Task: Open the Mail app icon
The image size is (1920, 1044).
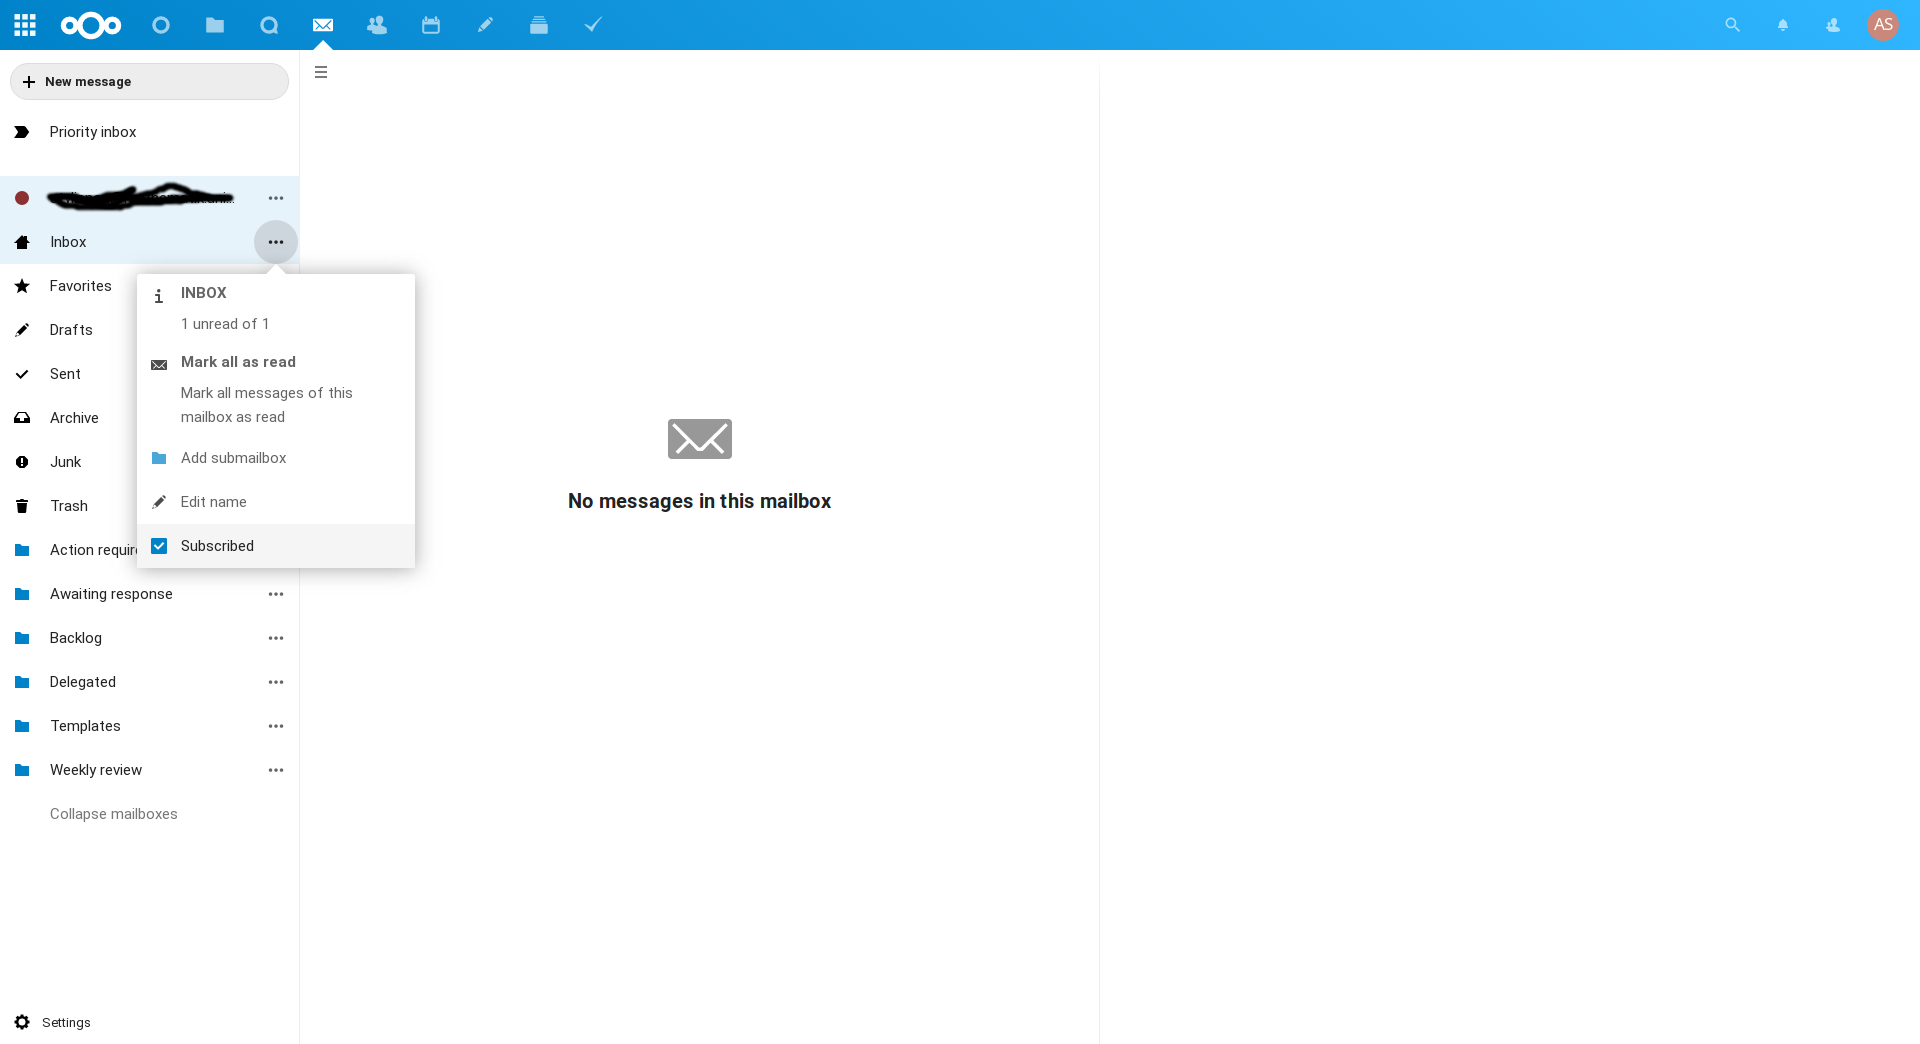Action: pyautogui.click(x=323, y=25)
